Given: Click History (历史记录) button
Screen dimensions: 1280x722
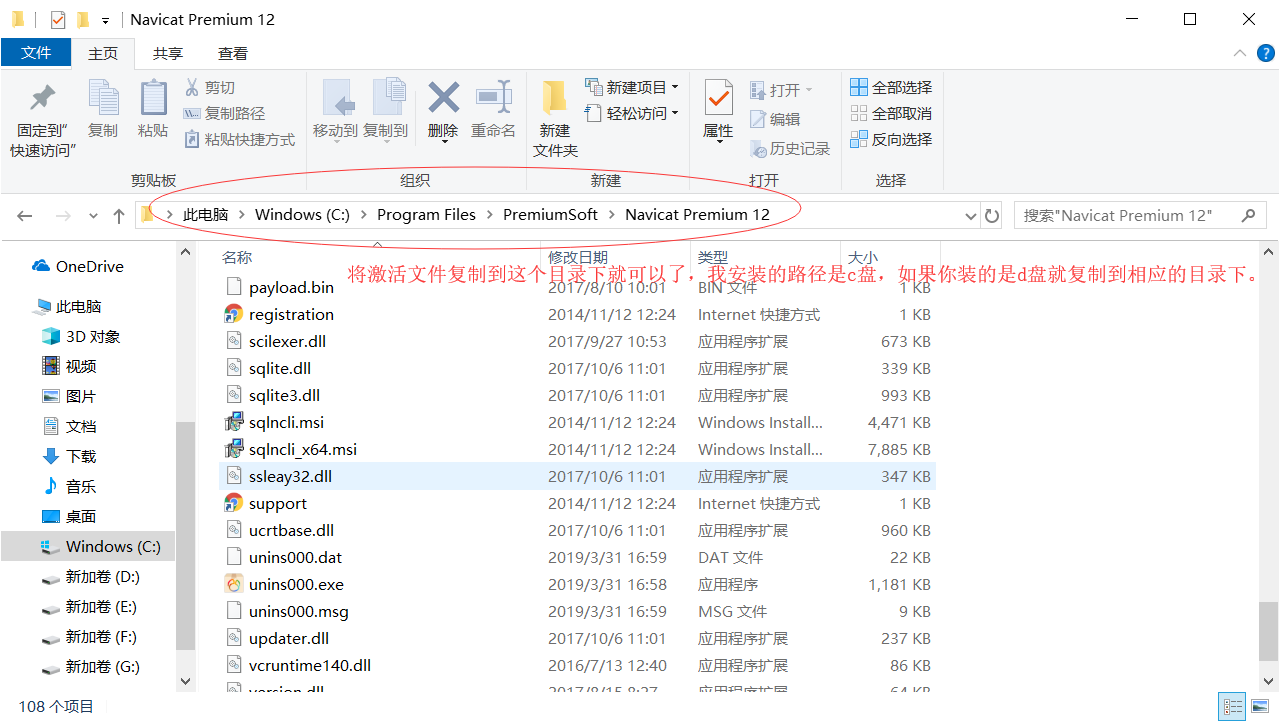Looking at the screenshot, I should coord(790,149).
